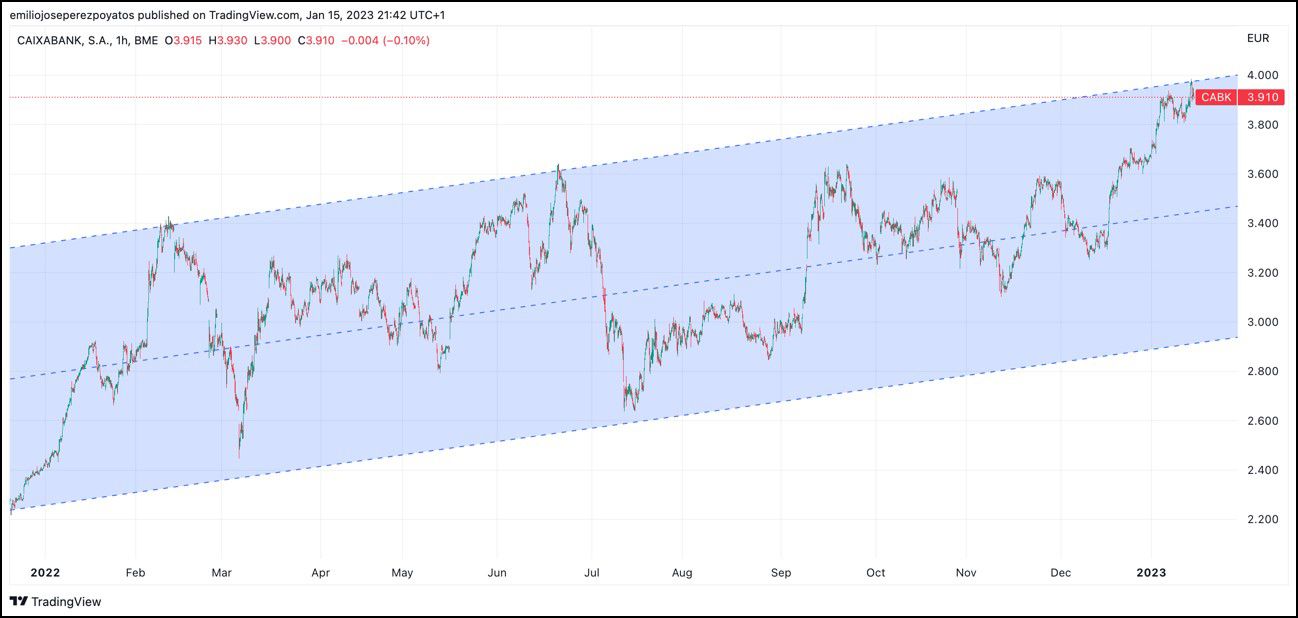Select the Sep label on time axis
Image resolution: width=1298 pixels, height=618 pixels.
pos(780,573)
